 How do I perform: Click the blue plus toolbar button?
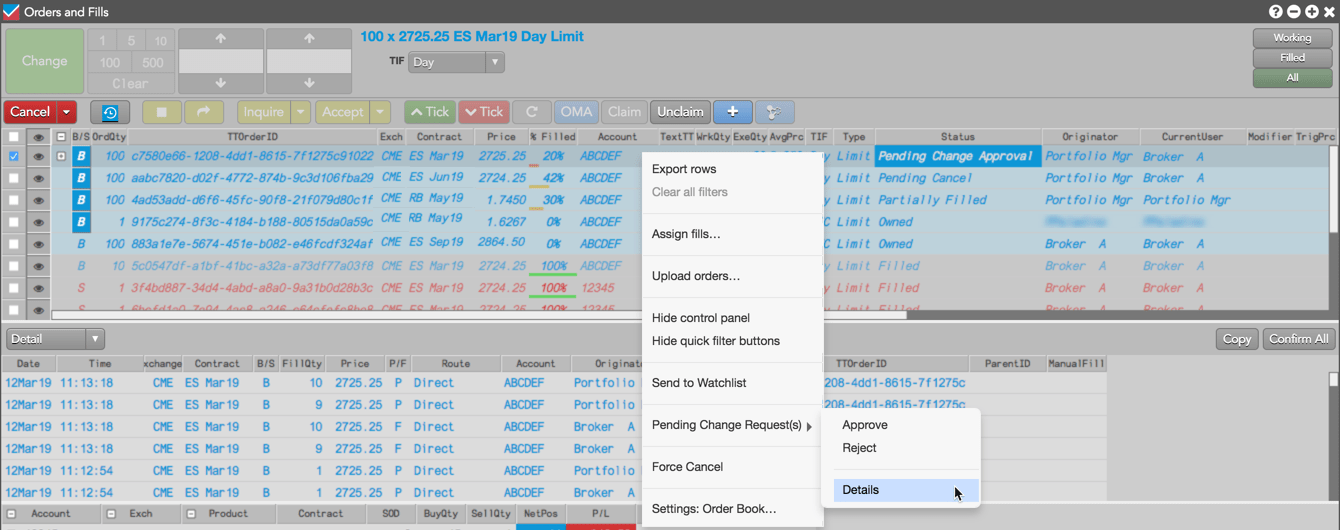click(x=732, y=112)
